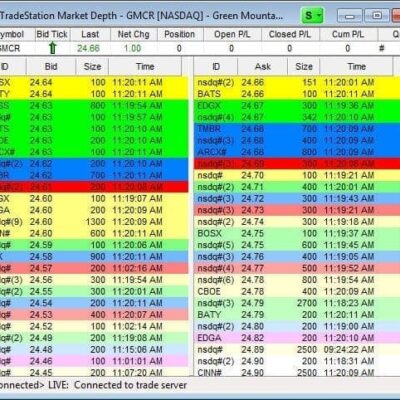This screenshot has width=400, height=400.
Task: Click the ask-side Time column header
Action: 356,66
